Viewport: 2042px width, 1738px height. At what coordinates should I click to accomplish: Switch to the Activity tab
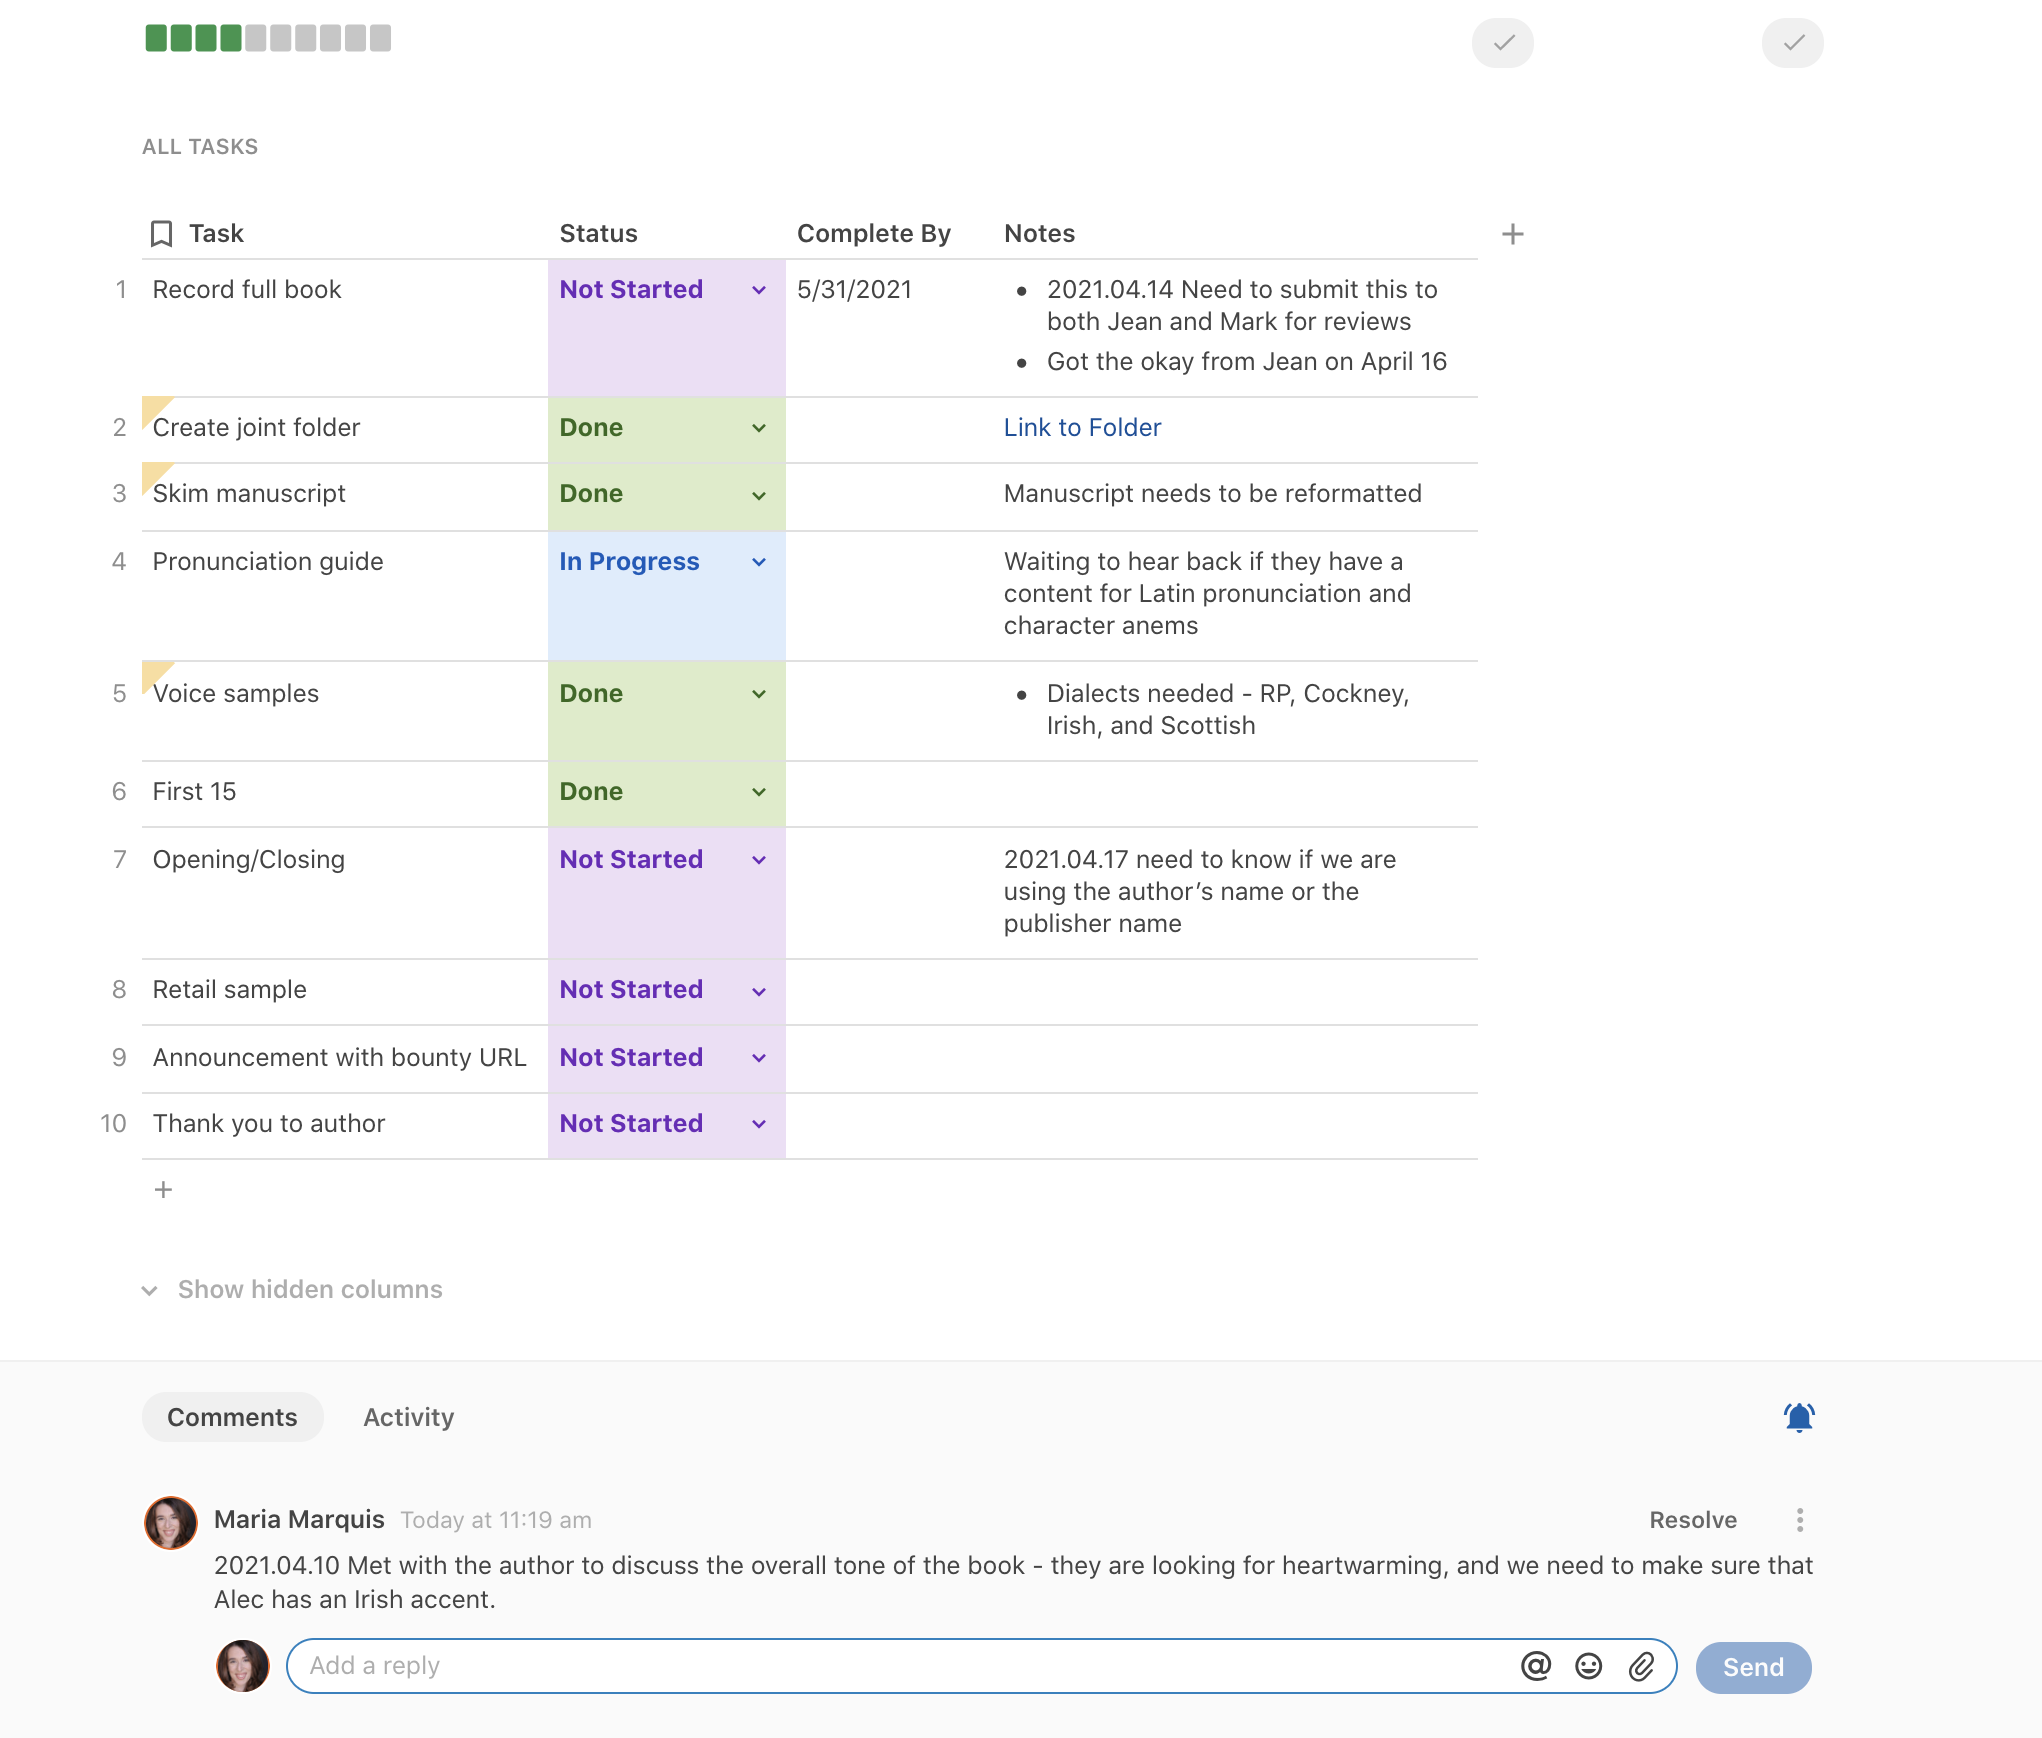click(408, 1417)
